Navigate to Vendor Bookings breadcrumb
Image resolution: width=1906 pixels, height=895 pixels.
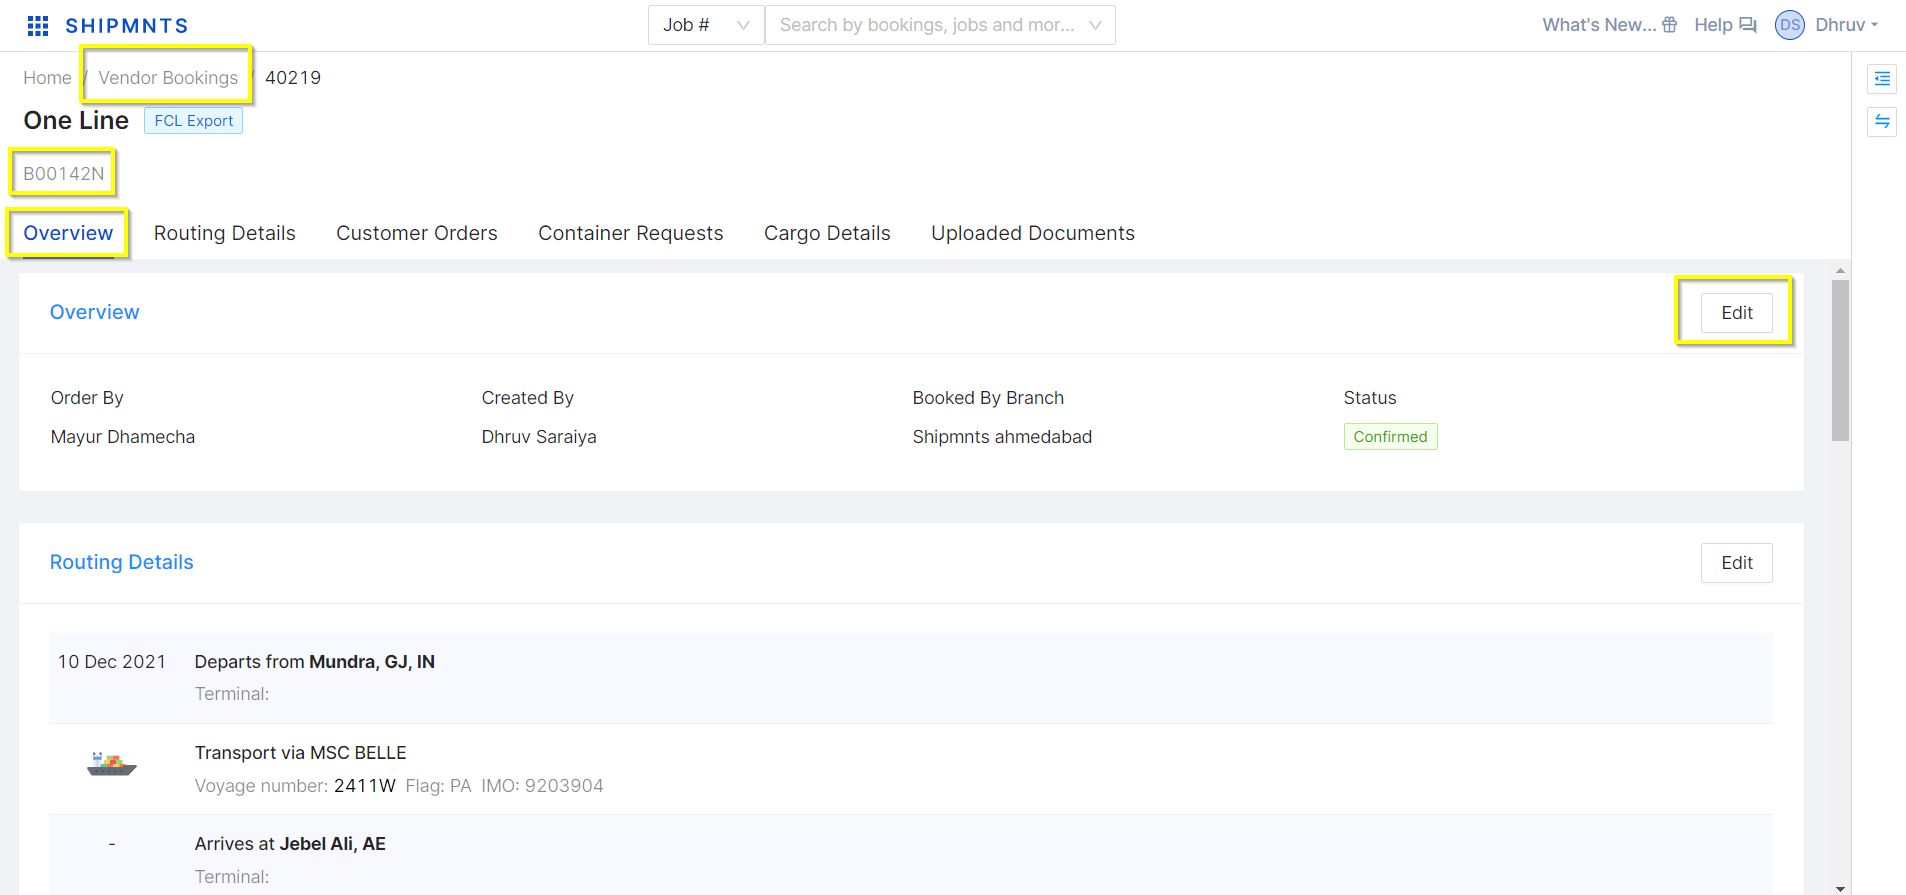click(x=168, y=78)
